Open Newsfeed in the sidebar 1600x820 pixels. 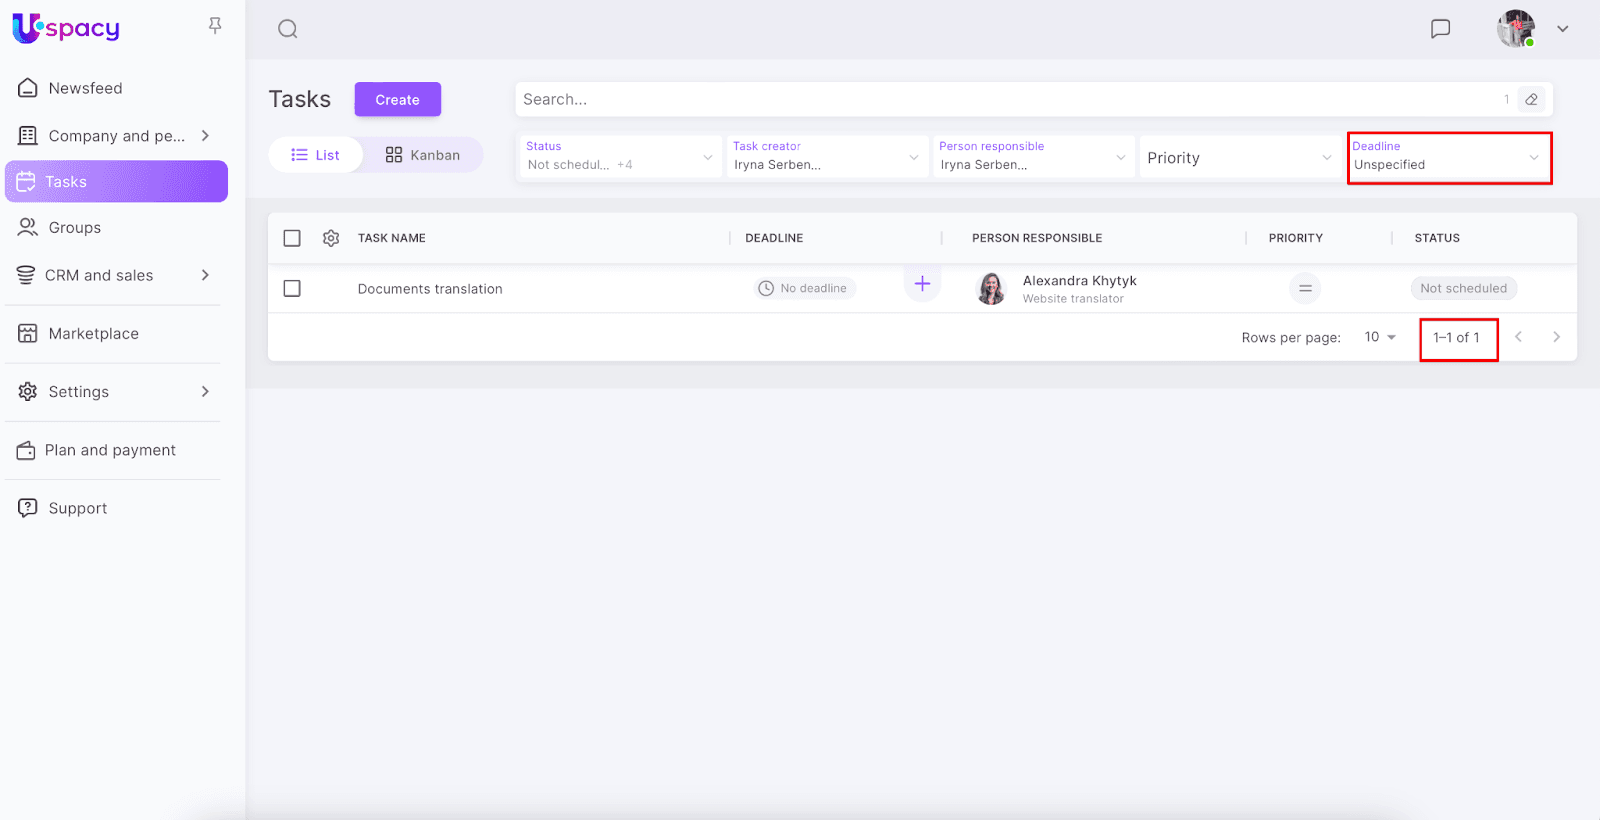[x=85, y=88]
